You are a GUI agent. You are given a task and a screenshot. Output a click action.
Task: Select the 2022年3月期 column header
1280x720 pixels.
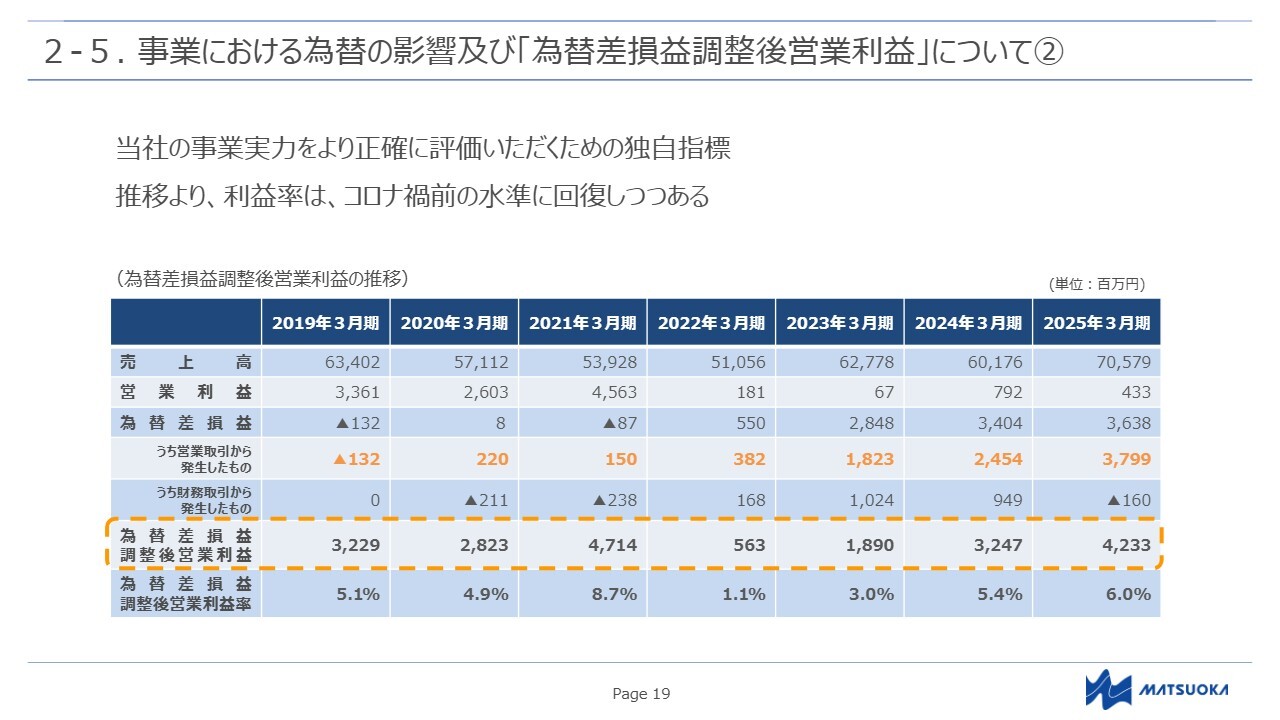point(711,323)
